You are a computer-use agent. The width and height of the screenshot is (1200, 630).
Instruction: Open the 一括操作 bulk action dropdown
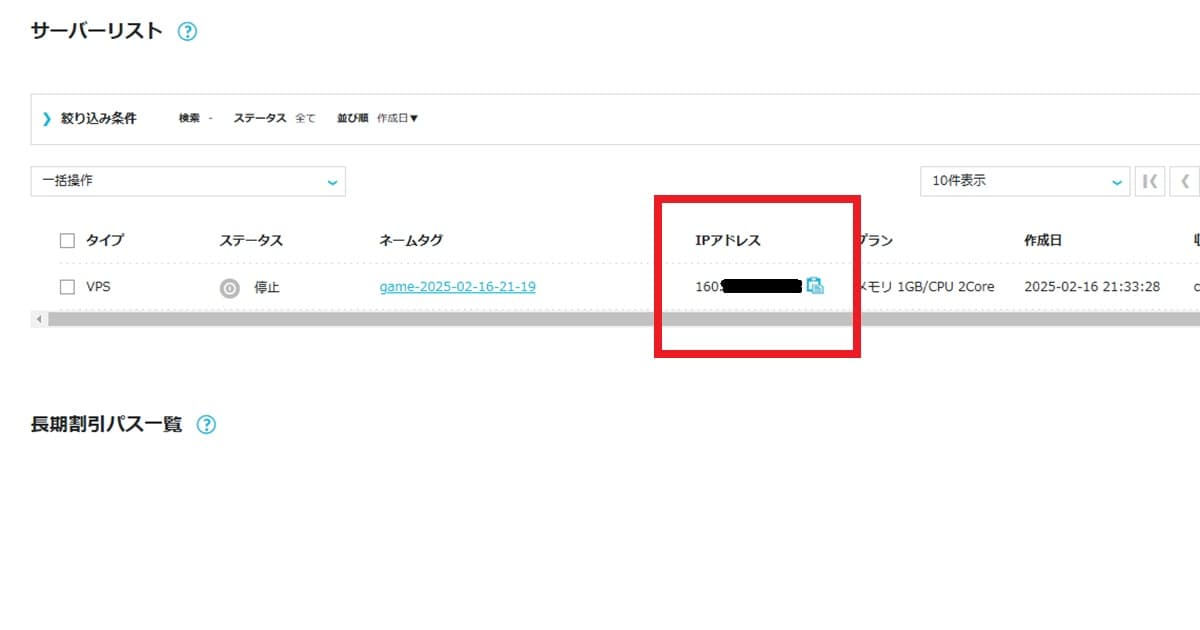188,181
